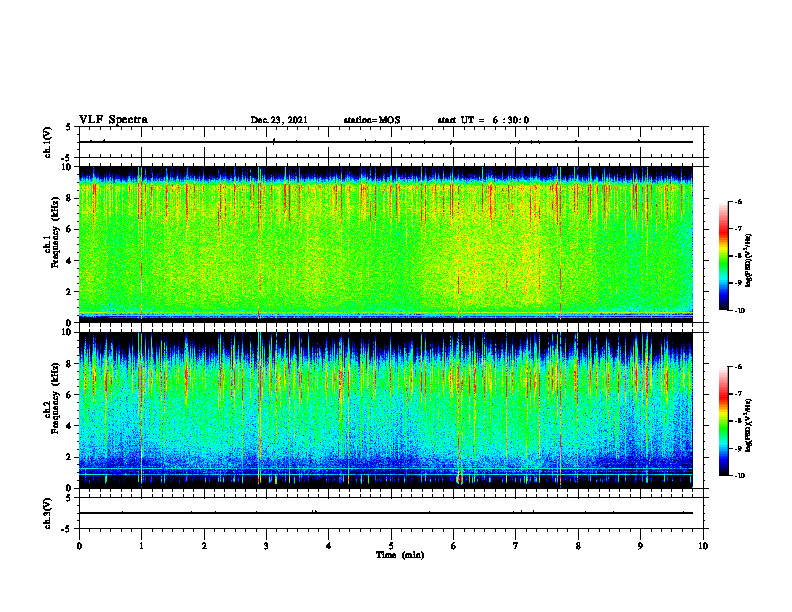
Task: Click the "VLF Spectra" plot title
Action: [x=113, y=120]
